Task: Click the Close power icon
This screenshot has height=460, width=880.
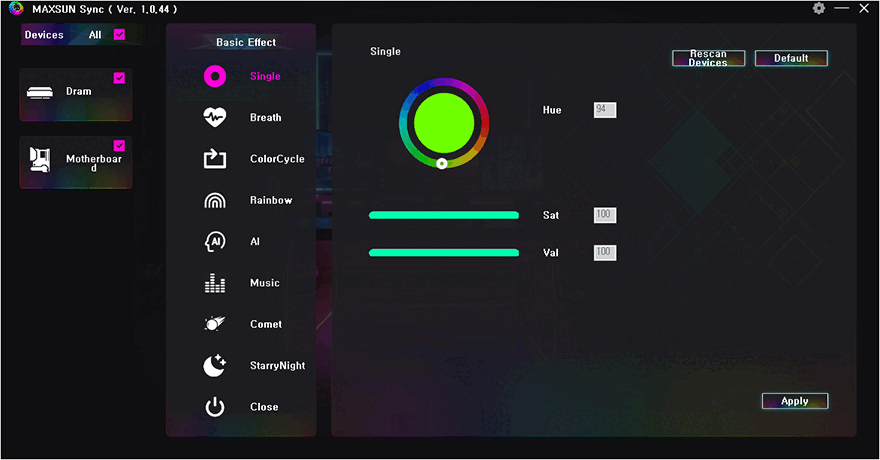Action: tap(214, 407)
